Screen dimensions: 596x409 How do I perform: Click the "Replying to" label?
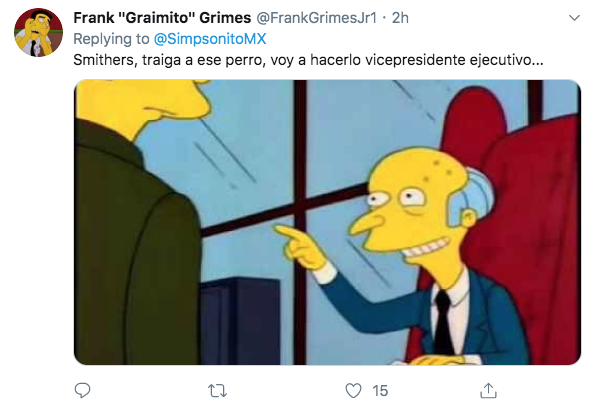(111, 39)
